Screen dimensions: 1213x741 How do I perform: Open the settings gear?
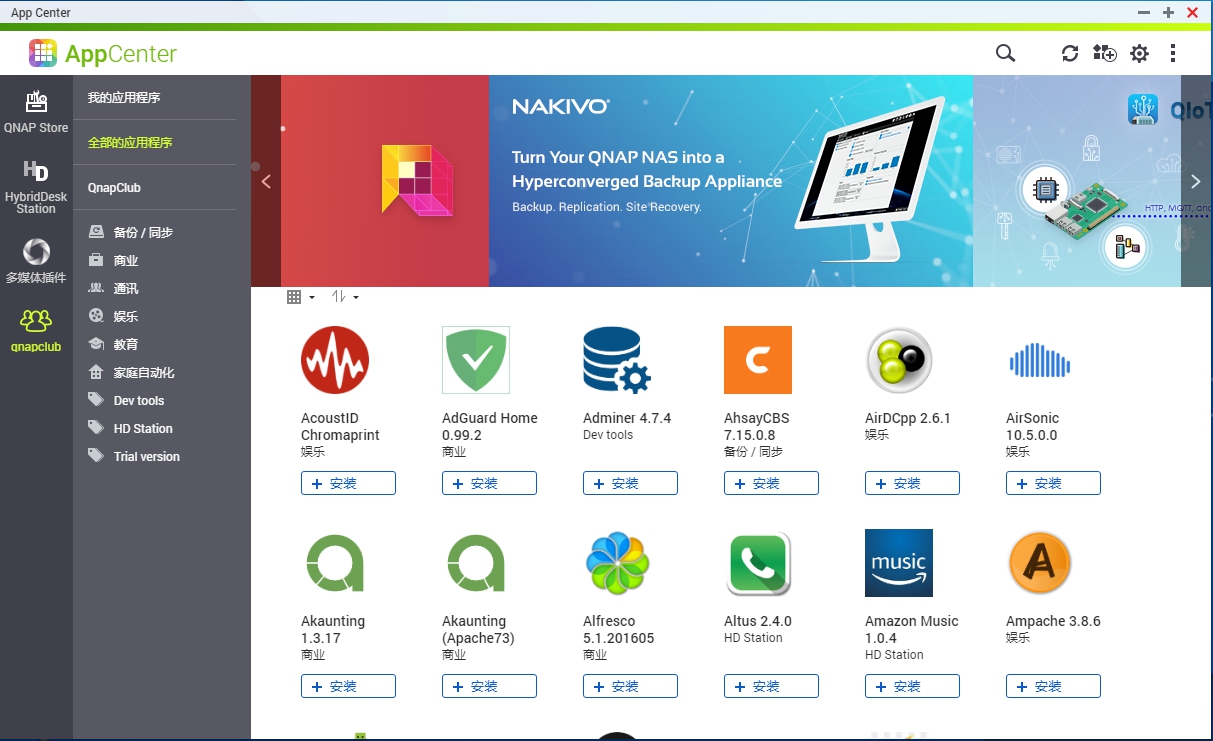tap(1139, 53)
